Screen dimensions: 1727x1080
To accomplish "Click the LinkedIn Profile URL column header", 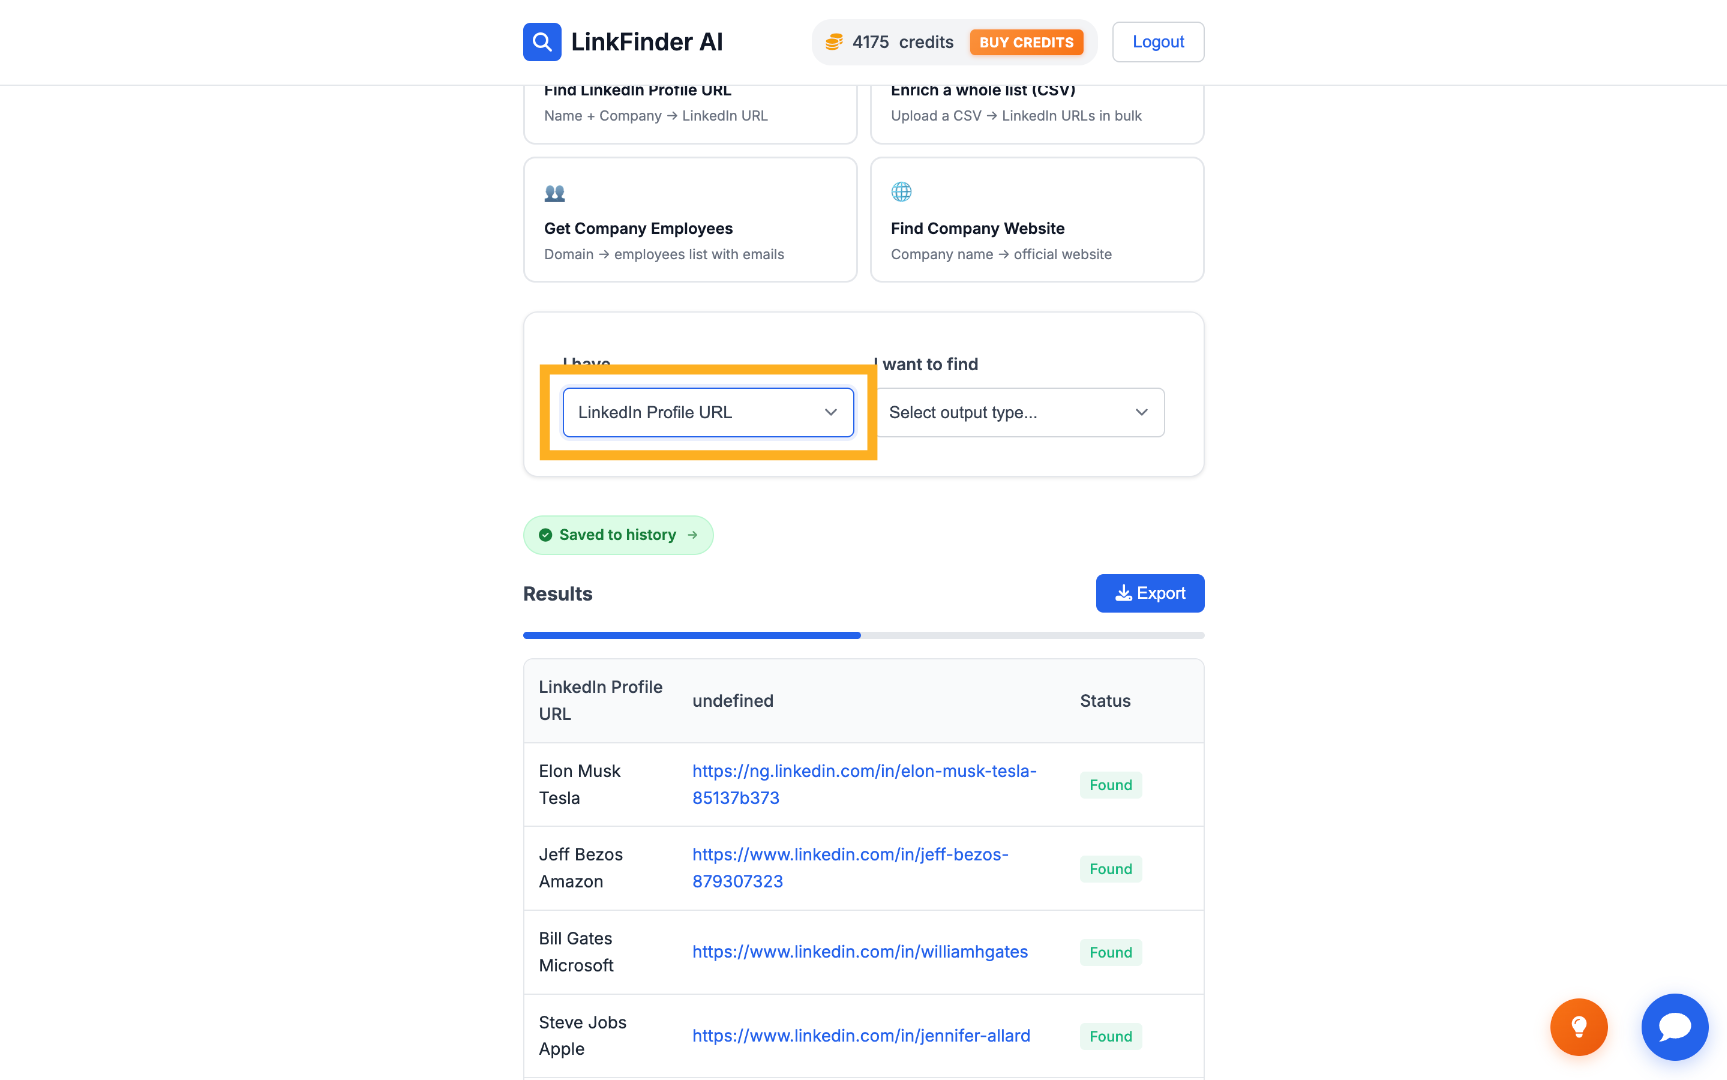I will [x=601, y=700].
